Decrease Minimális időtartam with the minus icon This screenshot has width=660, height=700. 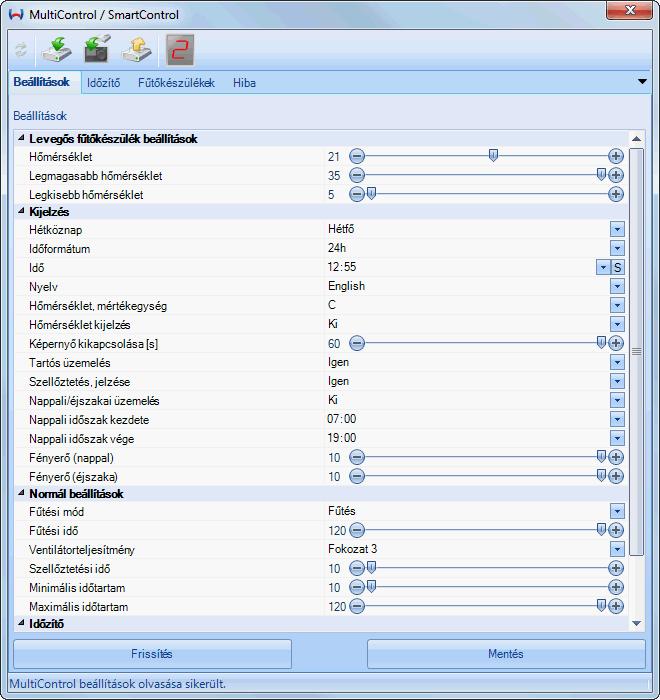(357, 587)
